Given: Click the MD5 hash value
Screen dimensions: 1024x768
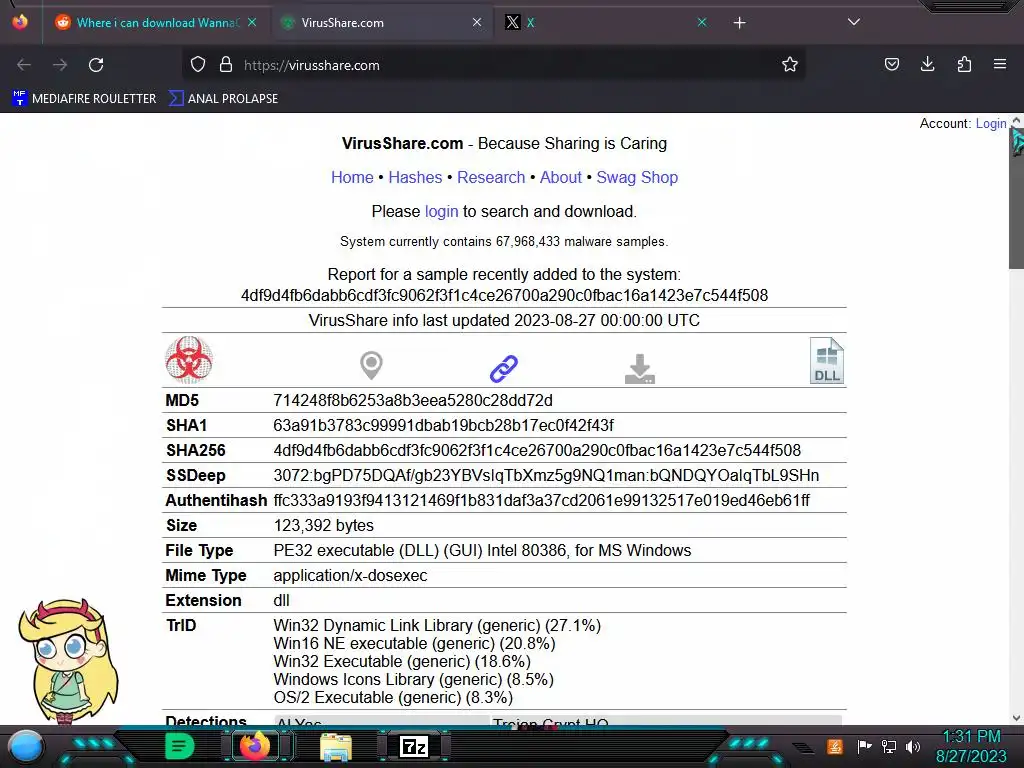Looking at the screenshot, I should [x=413, y=400].
